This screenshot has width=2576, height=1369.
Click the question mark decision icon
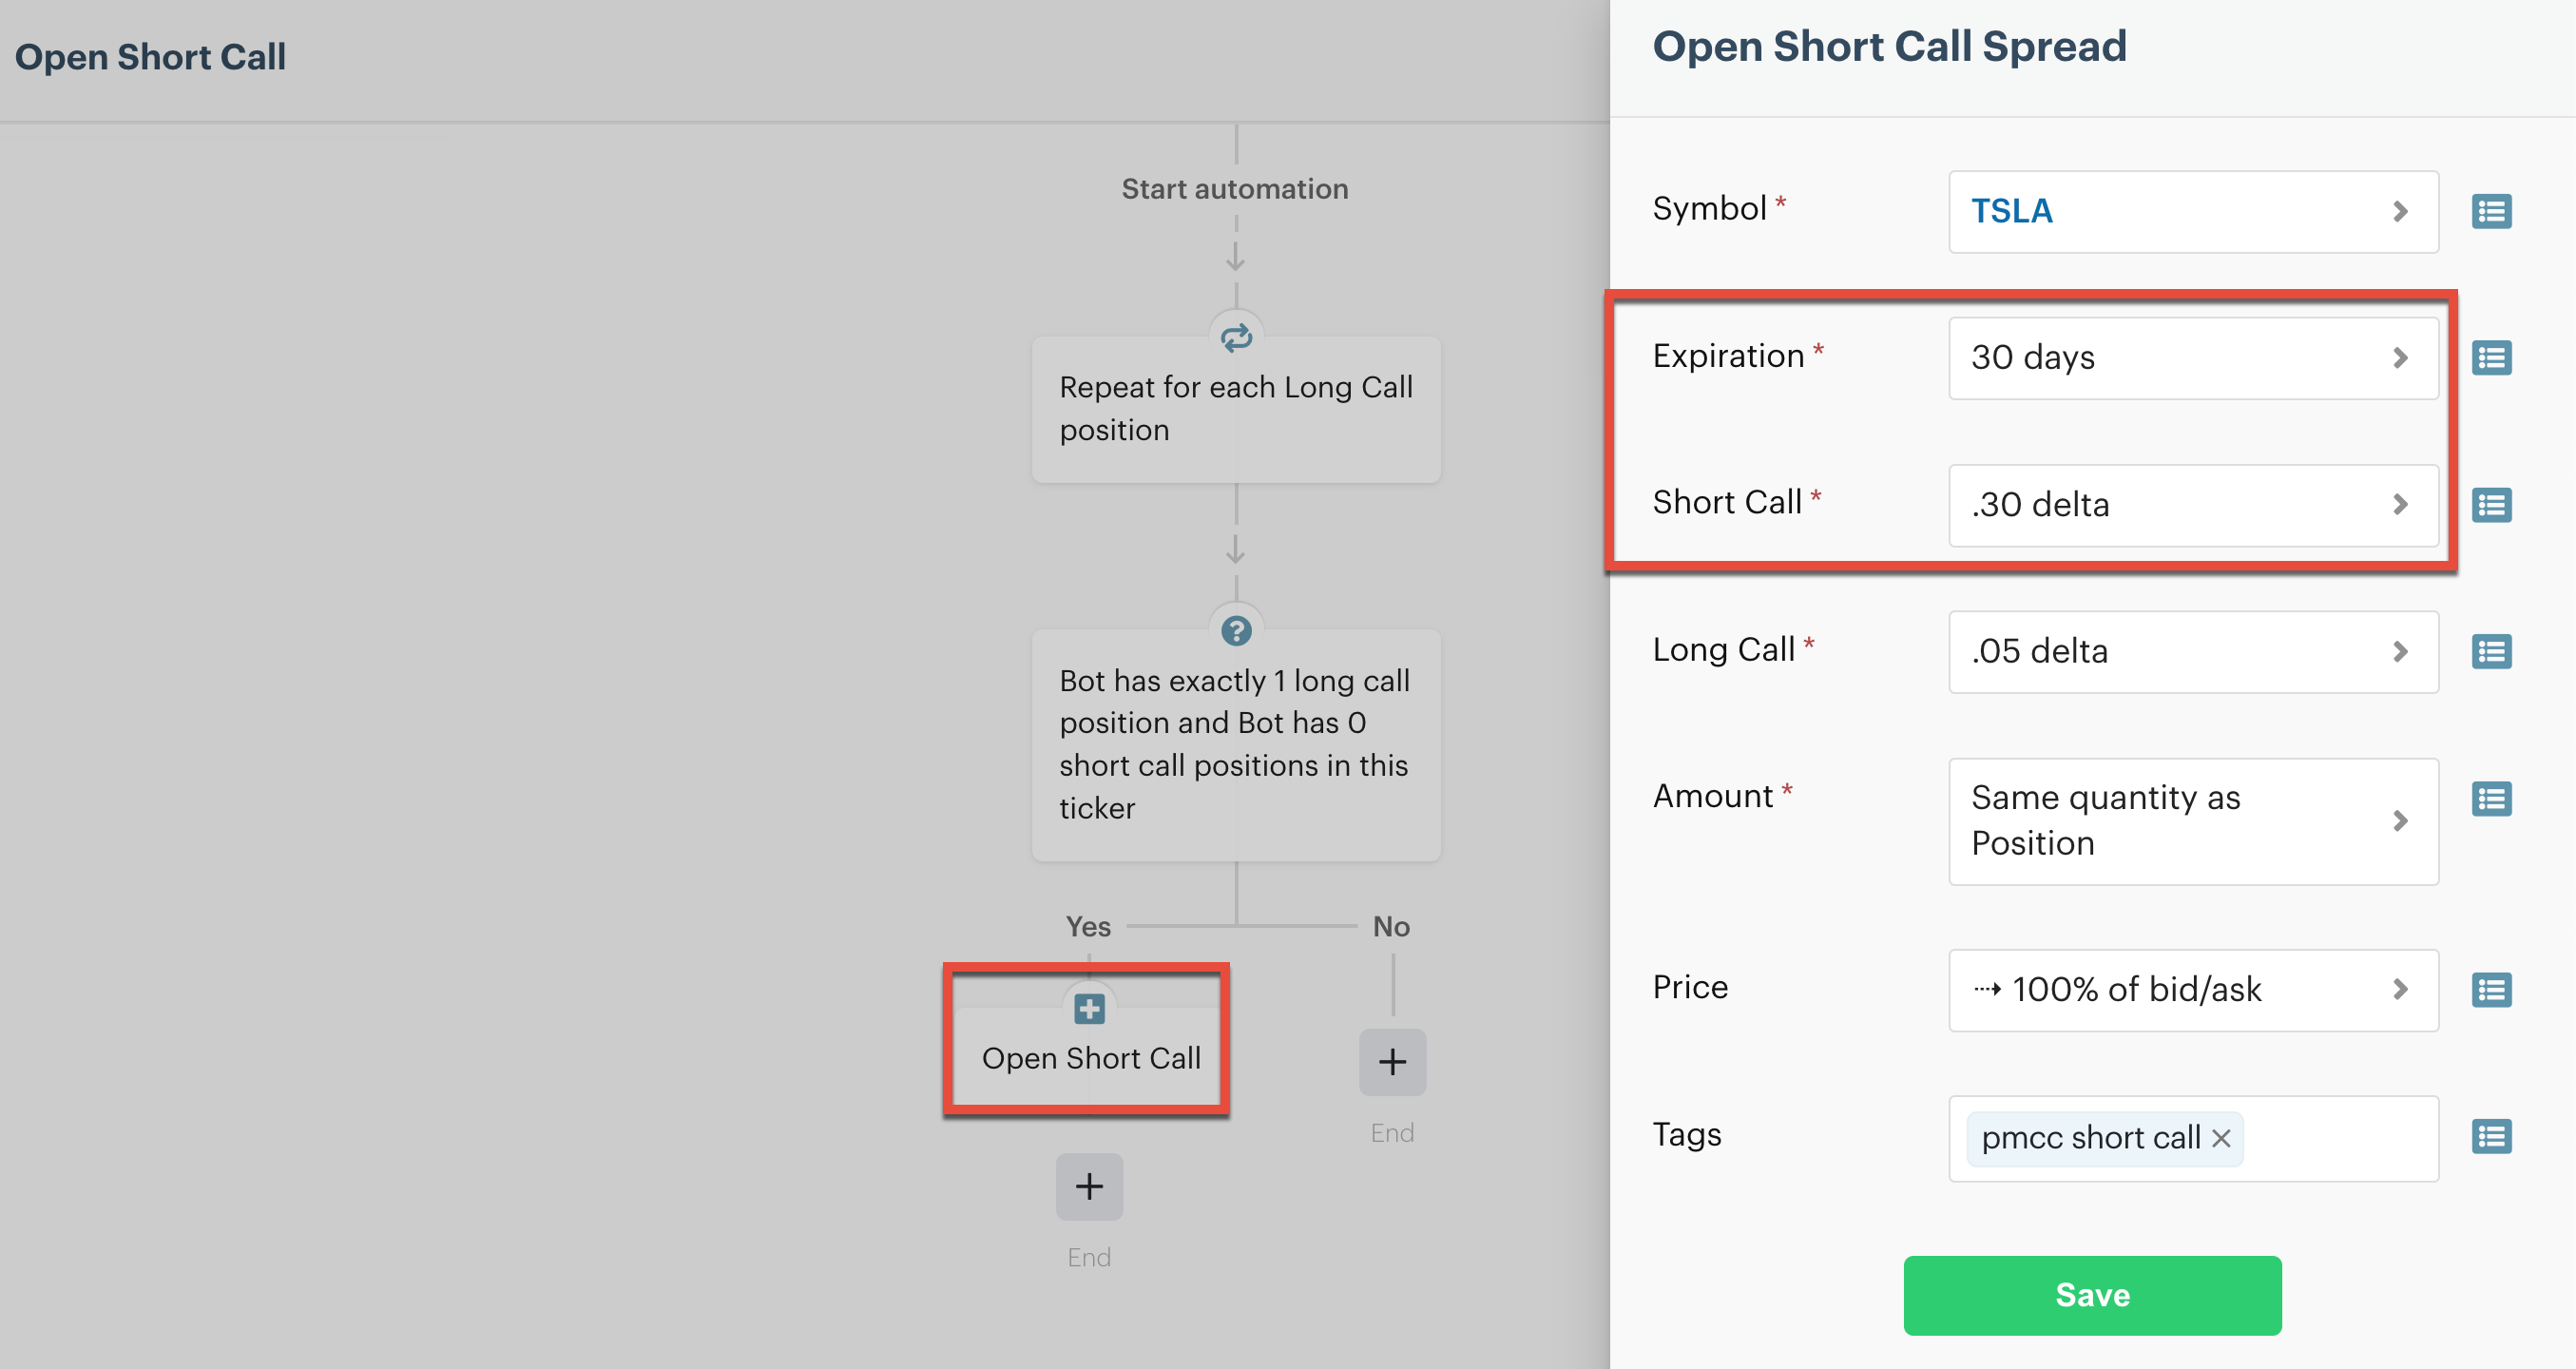pos(1236,631)
